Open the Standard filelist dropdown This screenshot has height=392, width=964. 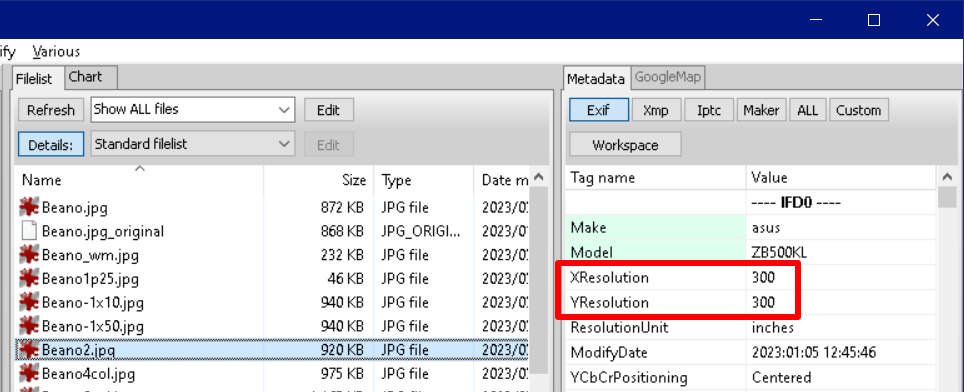pos(193,144)
